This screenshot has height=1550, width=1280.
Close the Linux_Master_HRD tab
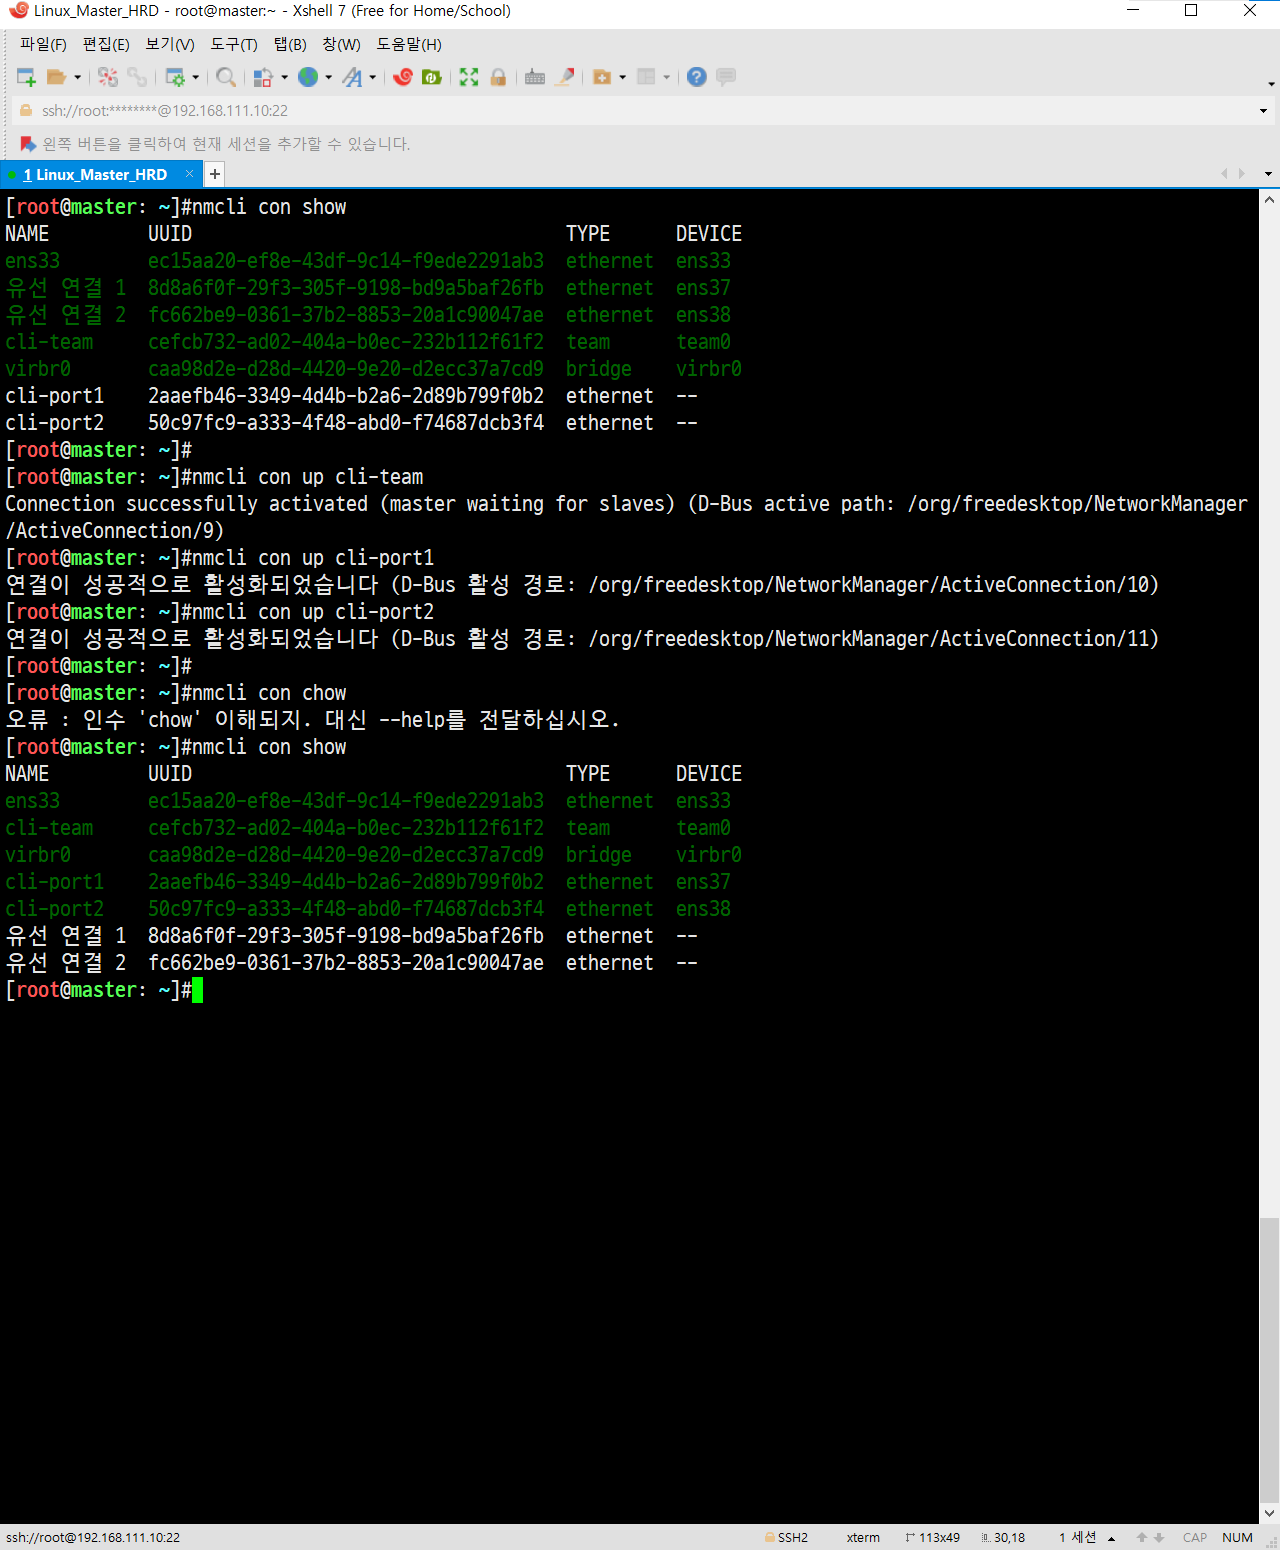[190, 174]
